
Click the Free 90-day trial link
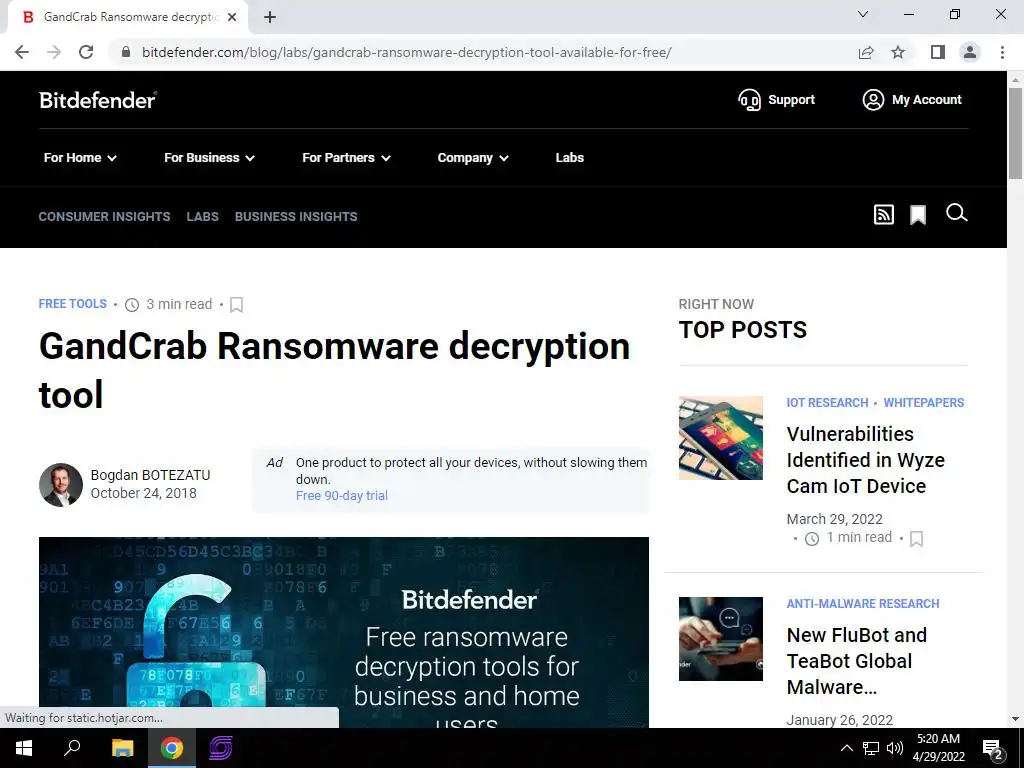[x=342, y=496]
